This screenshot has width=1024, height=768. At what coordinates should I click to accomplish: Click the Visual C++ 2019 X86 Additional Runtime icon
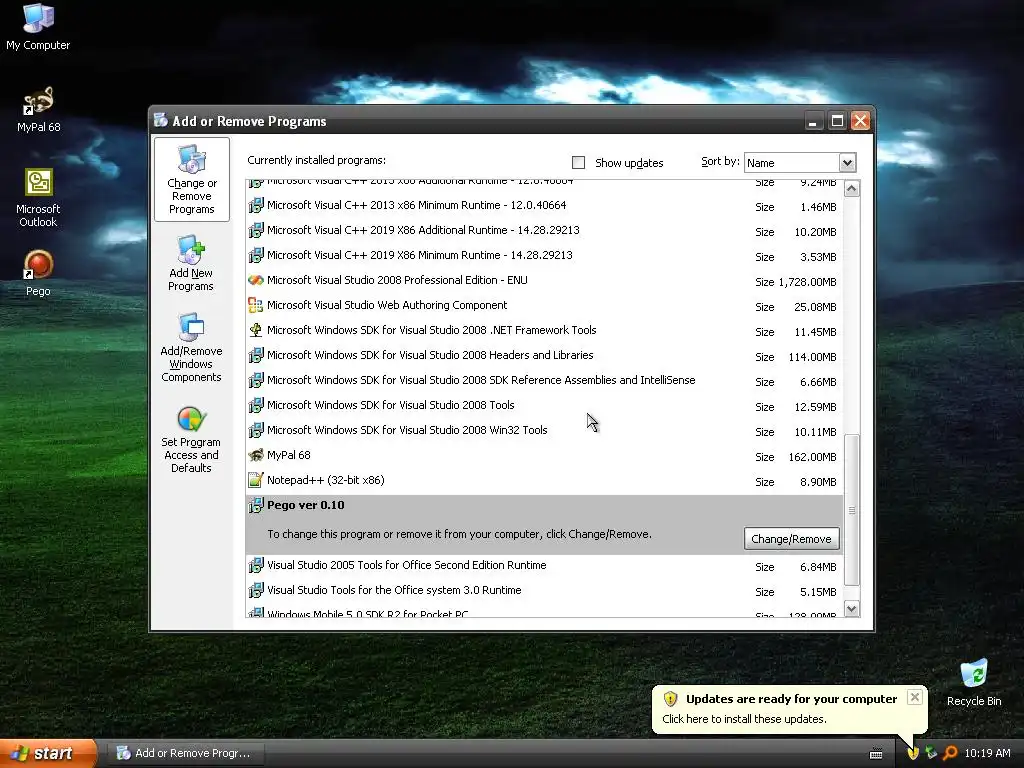pyautogui.click(x=255, y=230)
